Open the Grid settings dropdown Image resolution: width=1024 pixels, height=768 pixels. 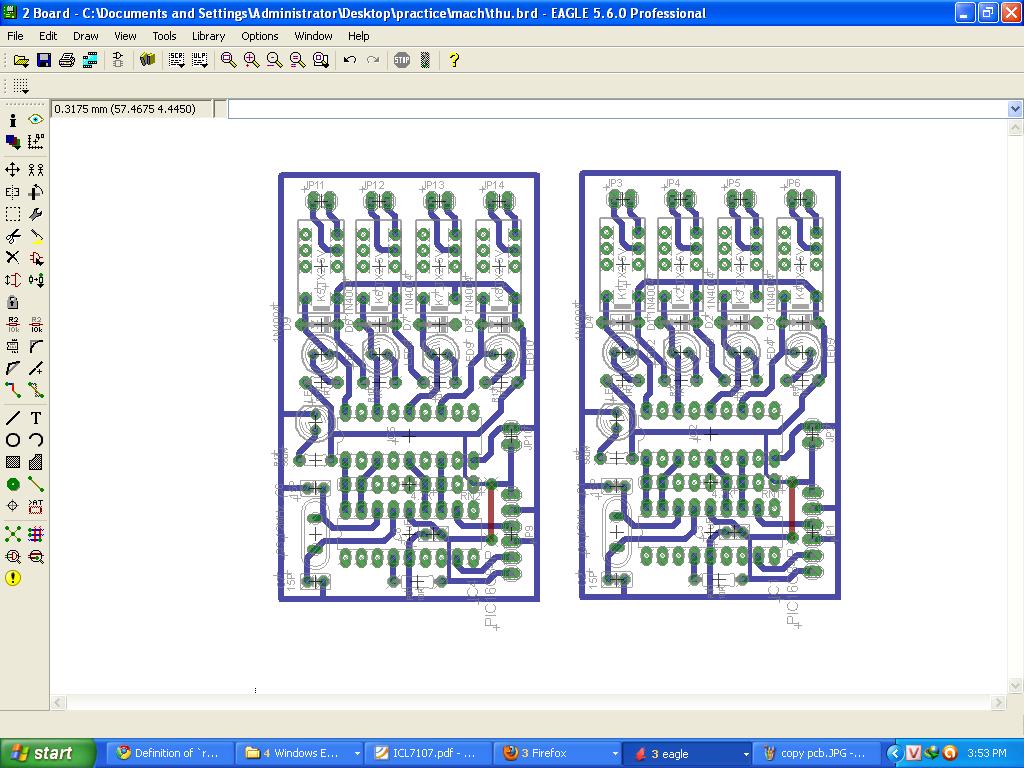(20, 86)
